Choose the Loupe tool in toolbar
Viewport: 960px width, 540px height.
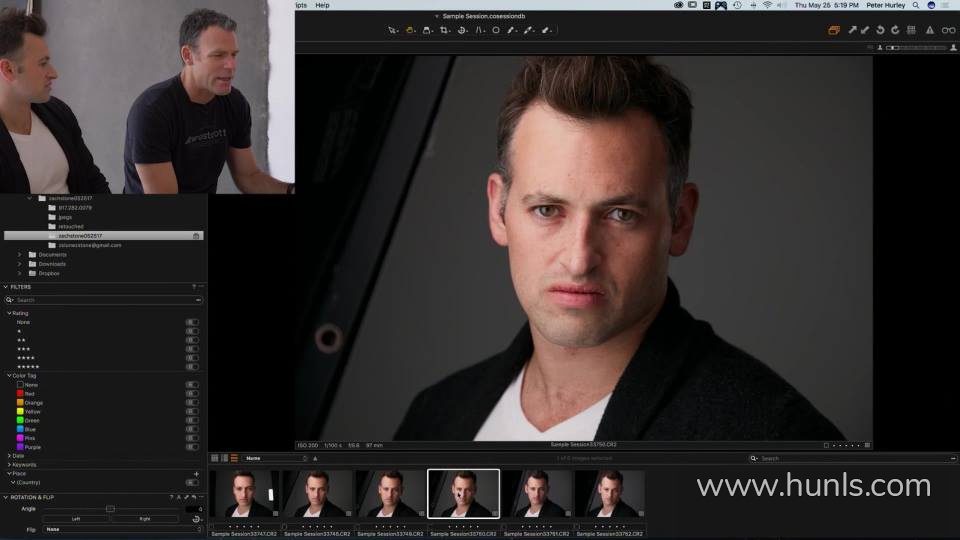tap(427, 30)
